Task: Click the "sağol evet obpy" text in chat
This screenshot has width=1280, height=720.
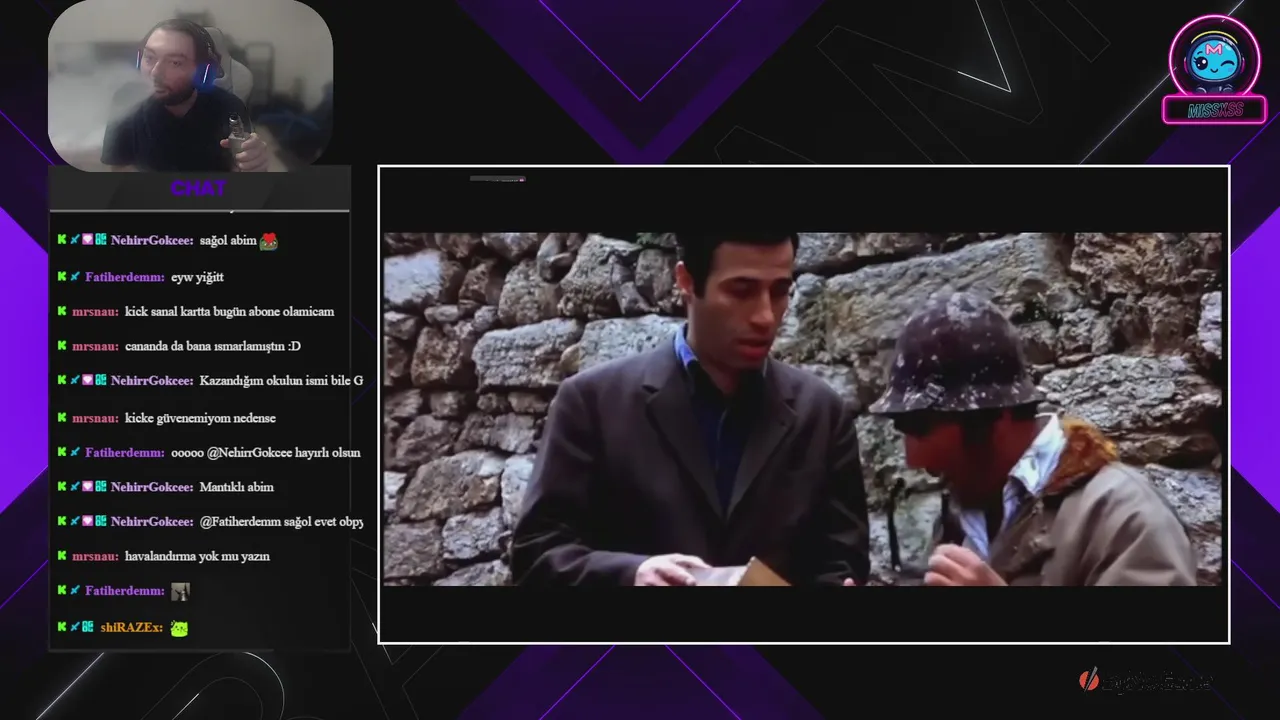Action: [326, 522]
